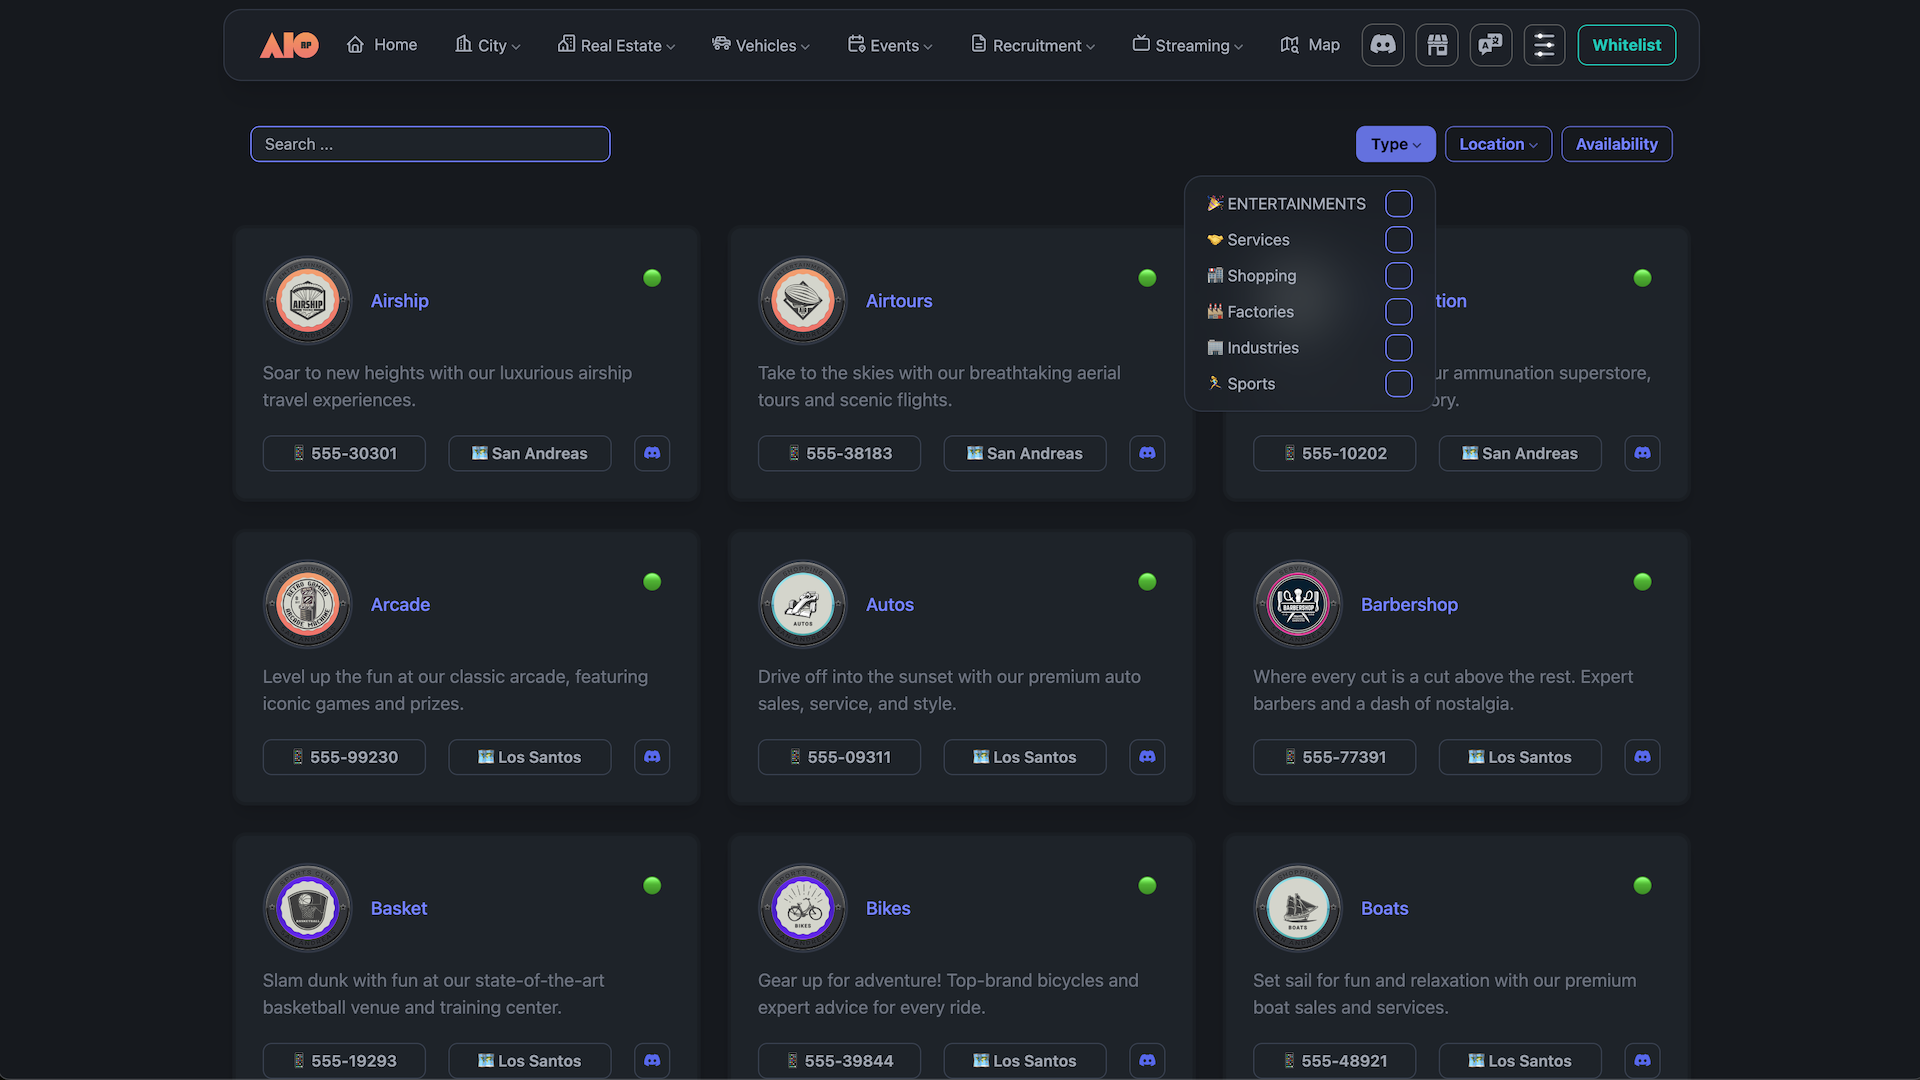Click the chat question icon in navbar
The width and height of the screenshot is (1920, 1080).
tap(1490, 45)
